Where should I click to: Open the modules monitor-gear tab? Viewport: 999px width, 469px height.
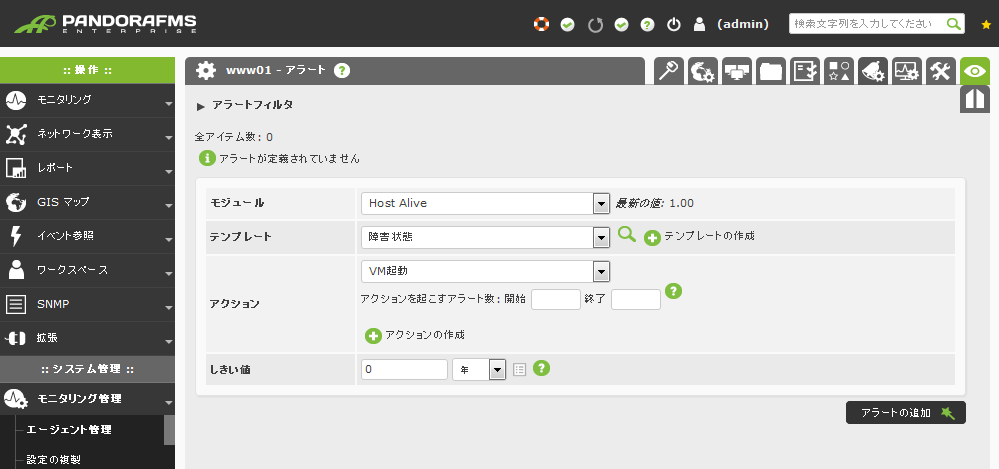coord(907,71)
